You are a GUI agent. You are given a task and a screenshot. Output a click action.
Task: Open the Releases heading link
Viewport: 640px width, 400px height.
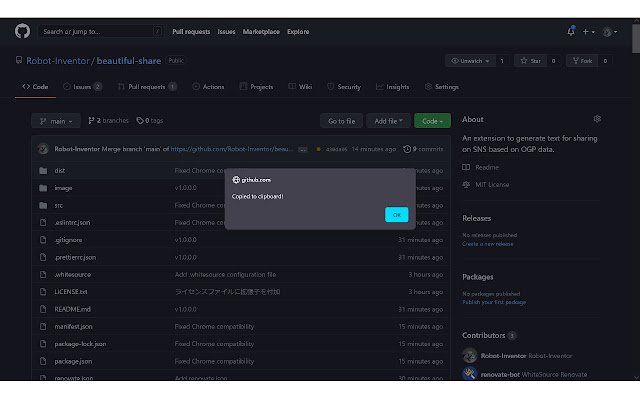[x=476, y=218]
